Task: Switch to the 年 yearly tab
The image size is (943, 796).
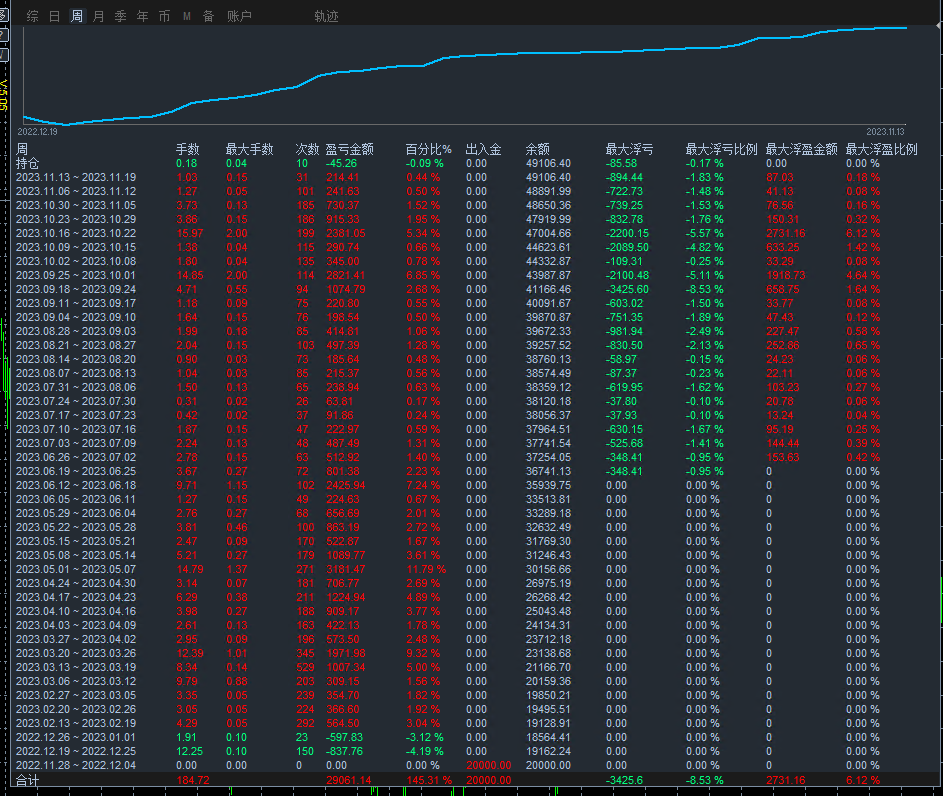Action: (142, 17)
